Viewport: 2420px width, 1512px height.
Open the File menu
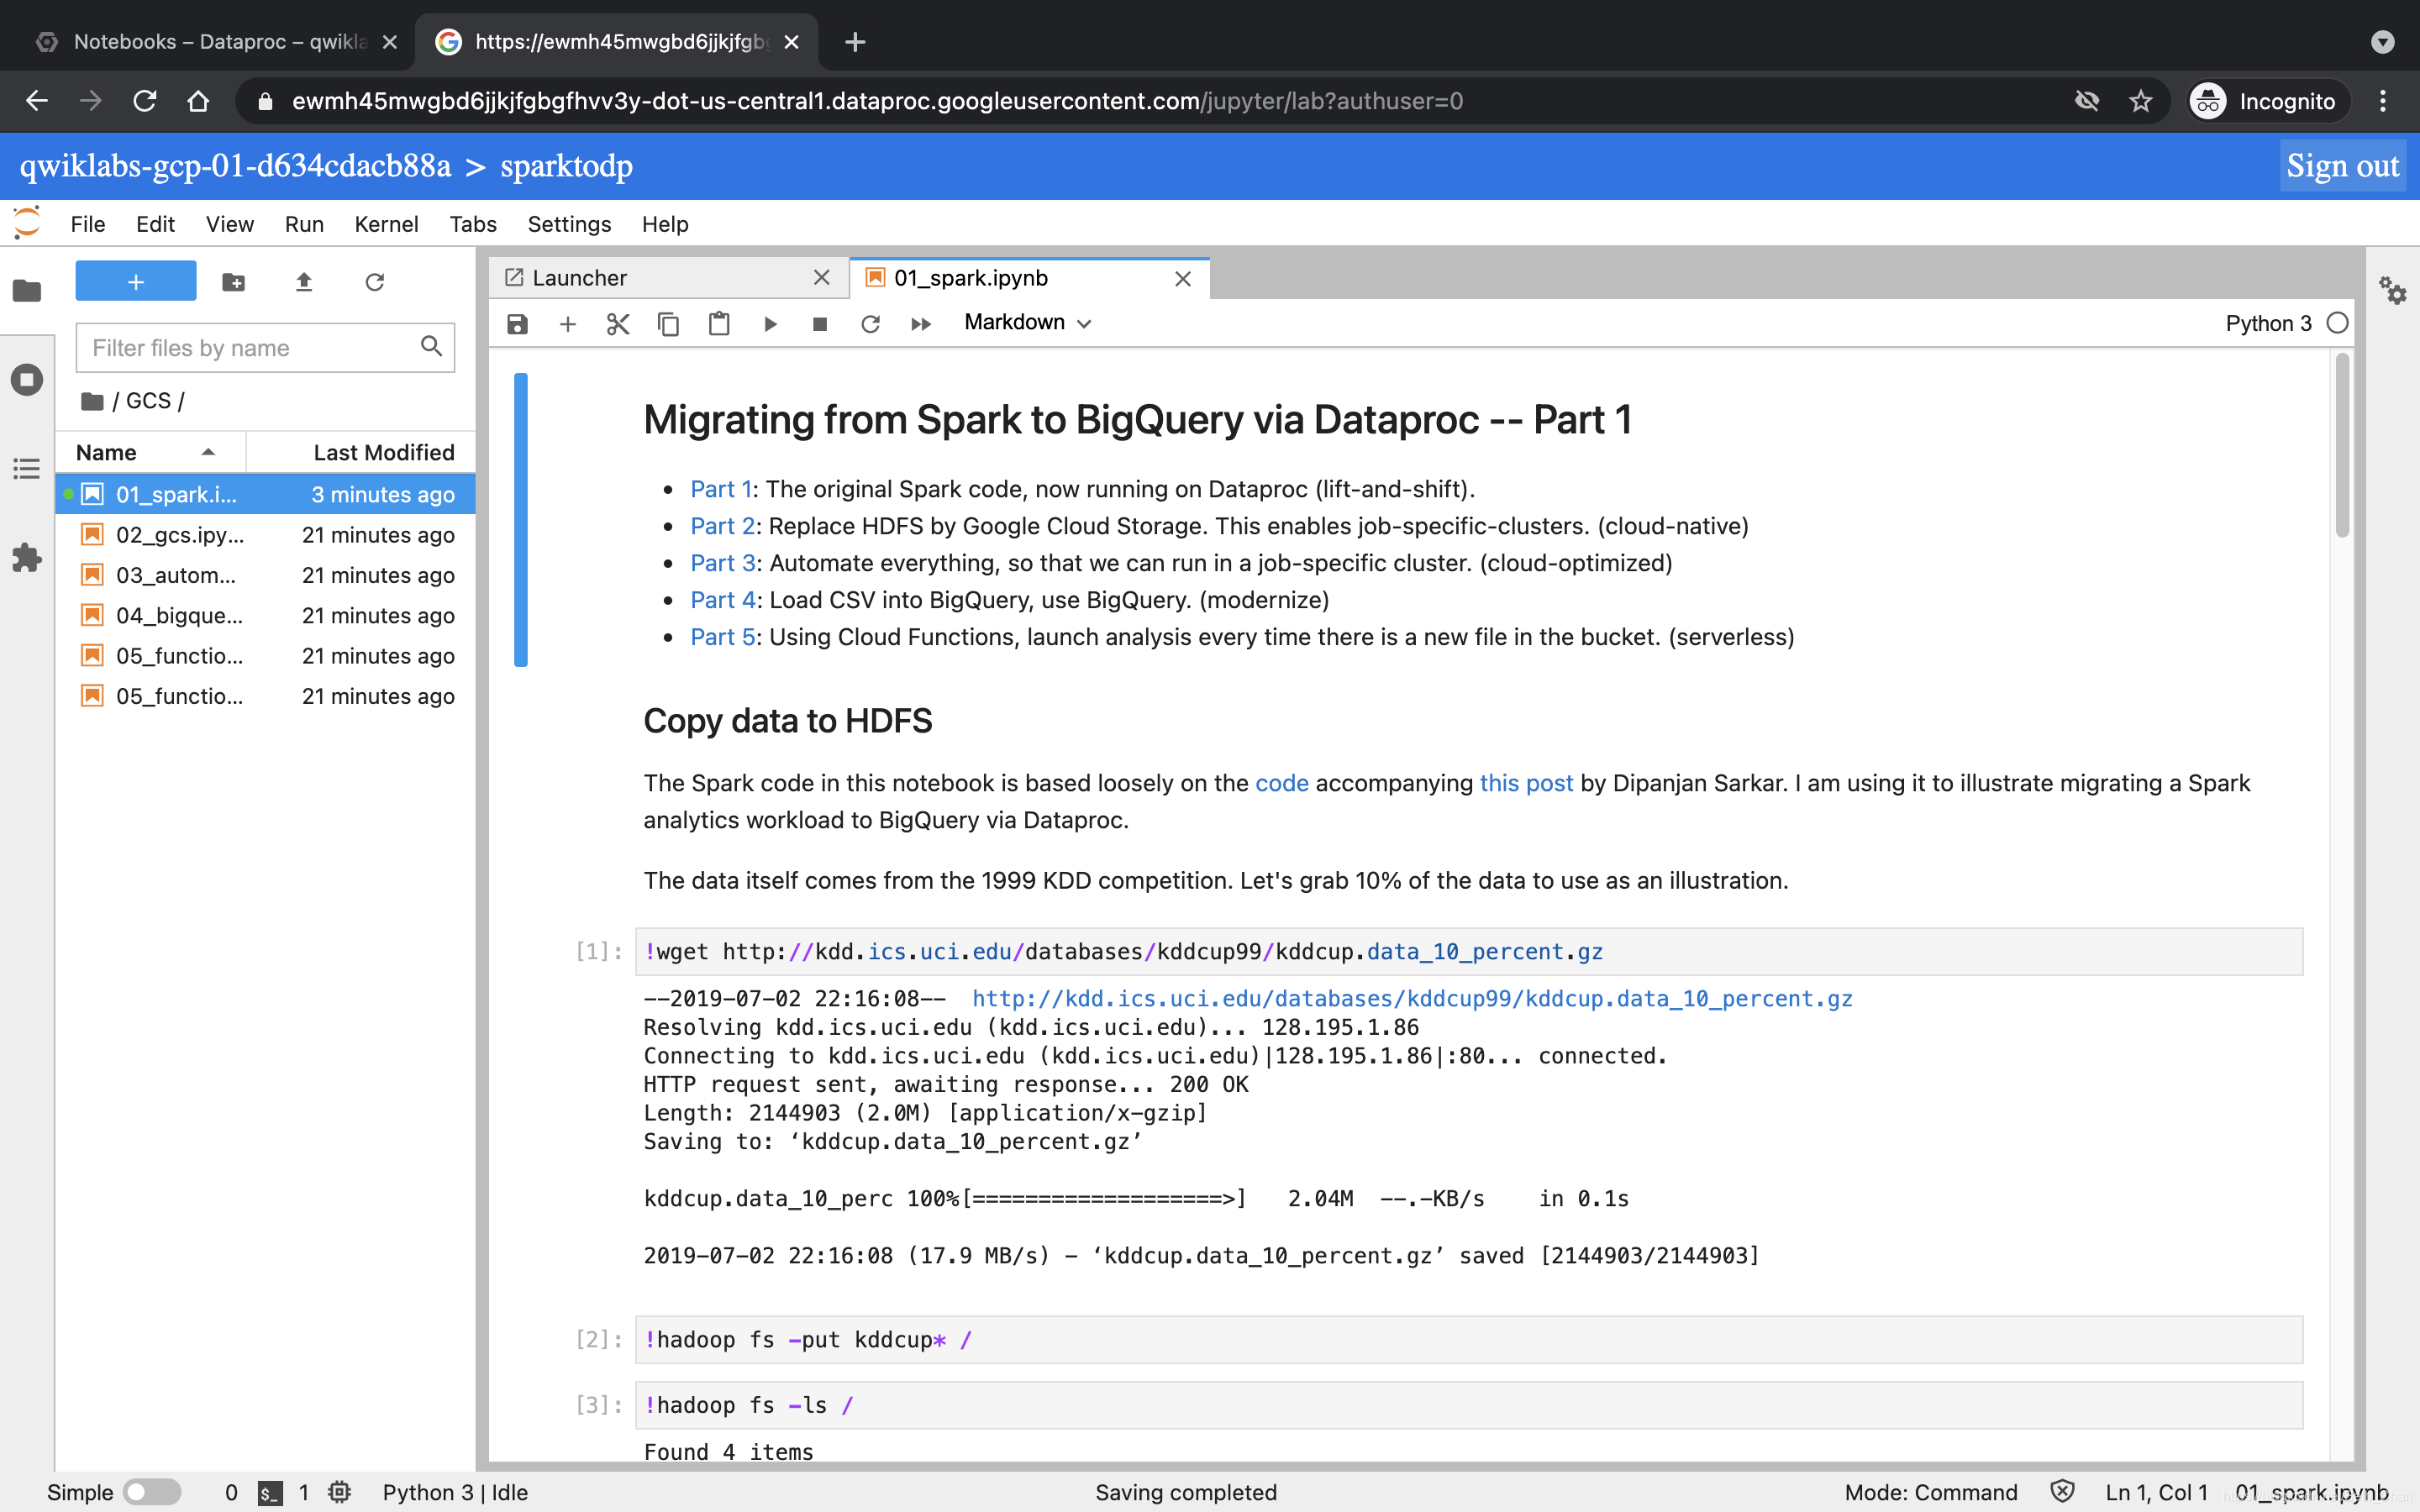click(x=88, y=224)
